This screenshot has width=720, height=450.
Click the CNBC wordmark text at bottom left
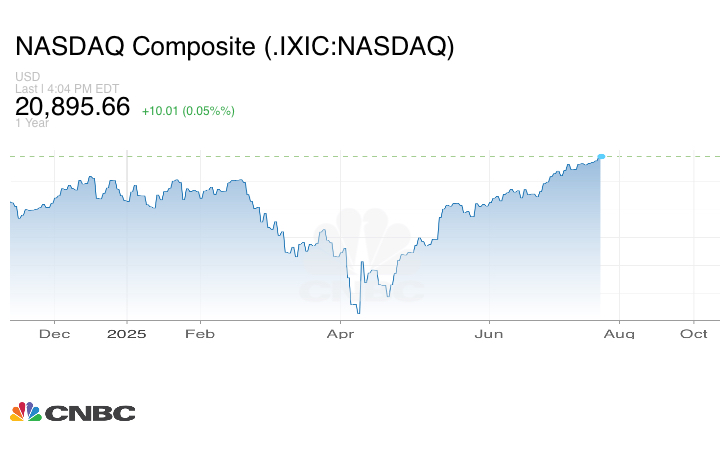click(x=90, y=413)
